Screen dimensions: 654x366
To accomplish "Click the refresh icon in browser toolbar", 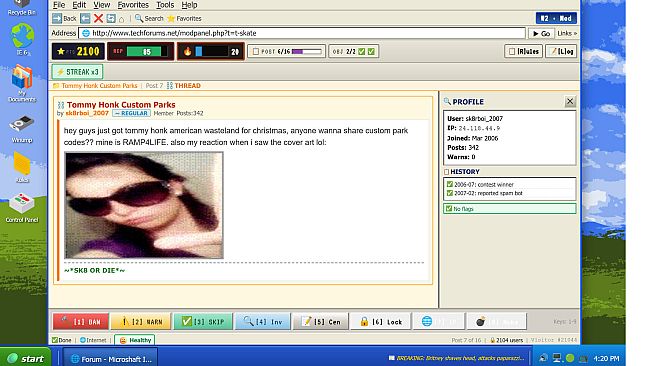I will pyautogui.click(x=111, y=18).
